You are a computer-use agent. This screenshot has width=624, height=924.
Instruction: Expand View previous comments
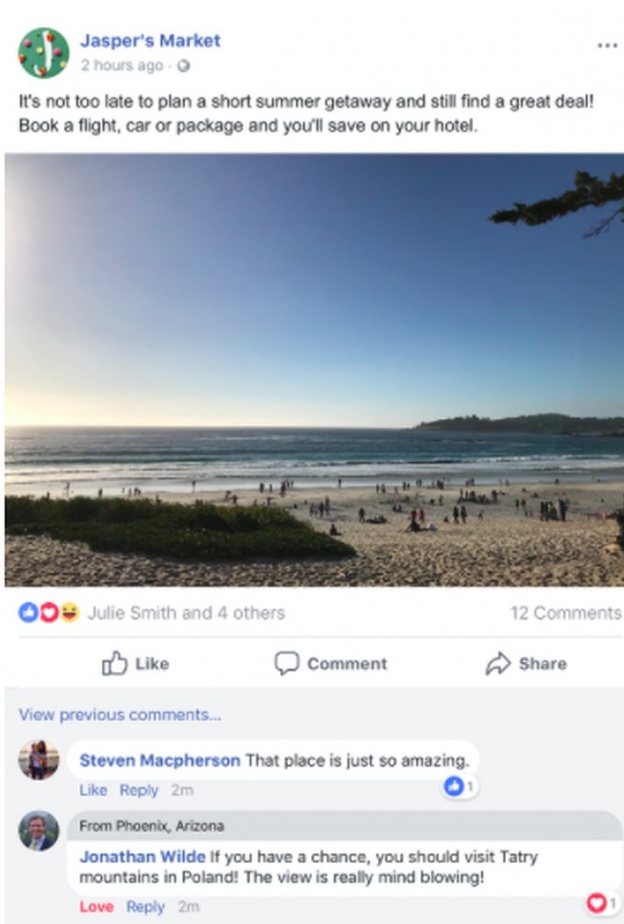(119, 714)
